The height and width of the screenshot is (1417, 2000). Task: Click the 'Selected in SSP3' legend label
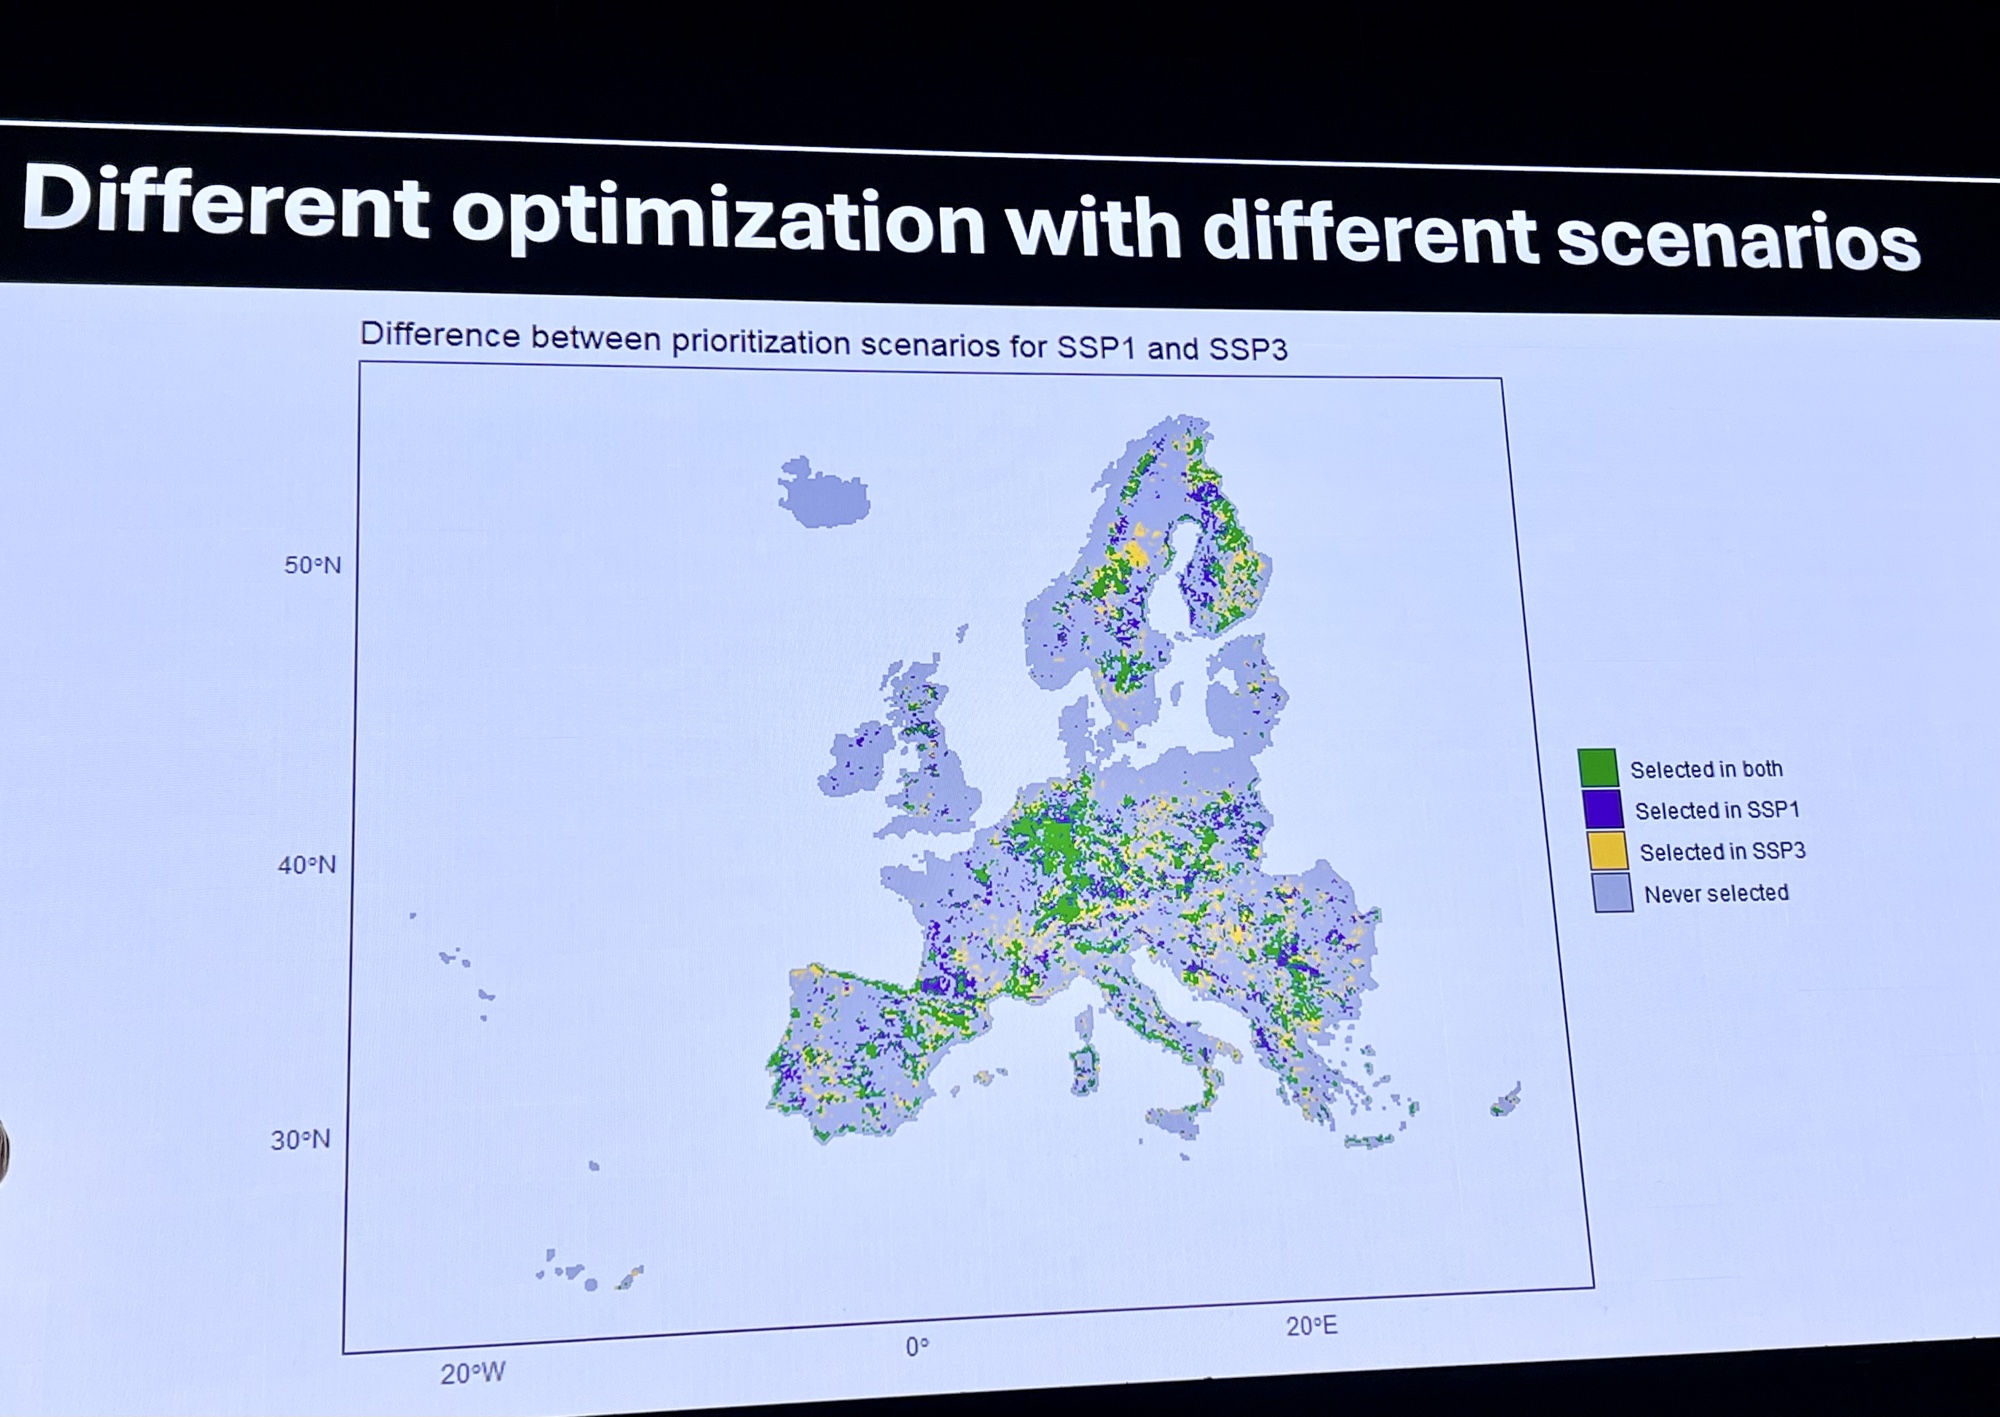point(1722,851)
